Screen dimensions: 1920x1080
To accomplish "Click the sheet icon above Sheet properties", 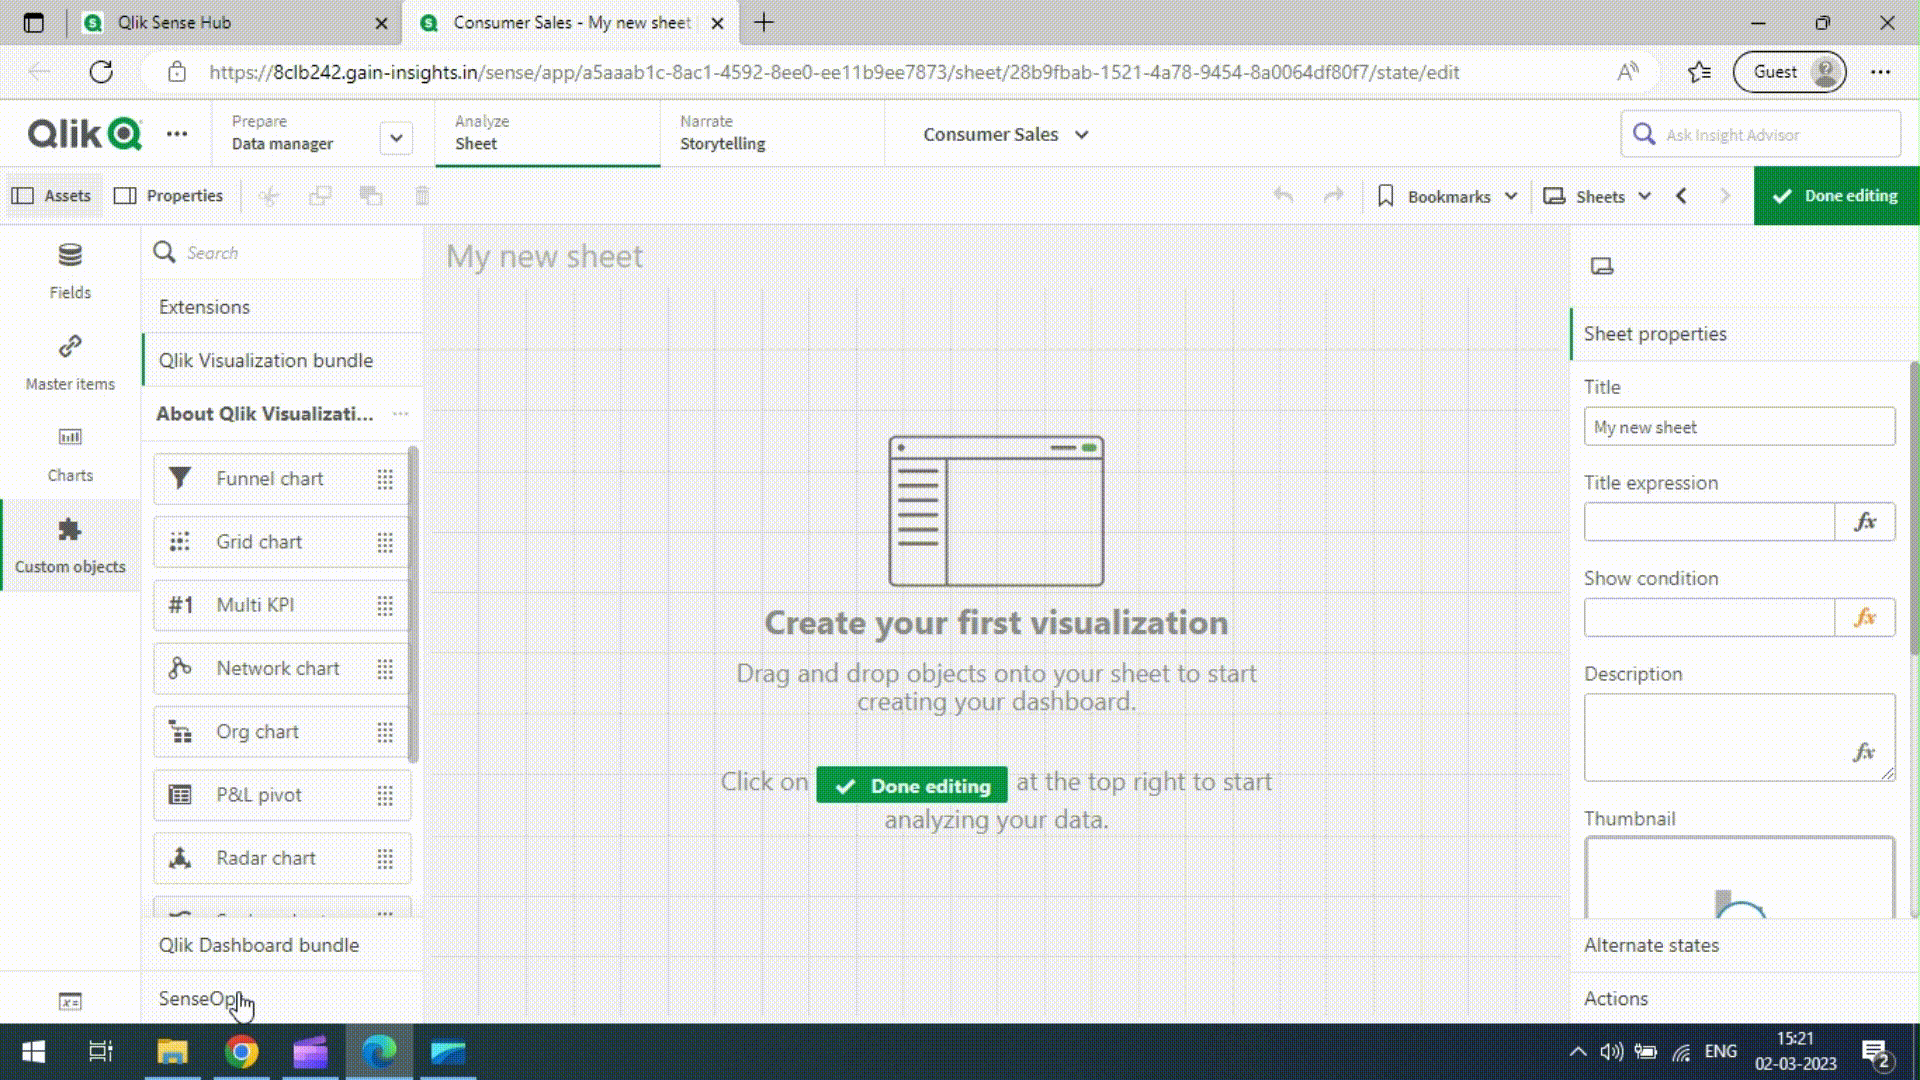I will point(1602,266).
